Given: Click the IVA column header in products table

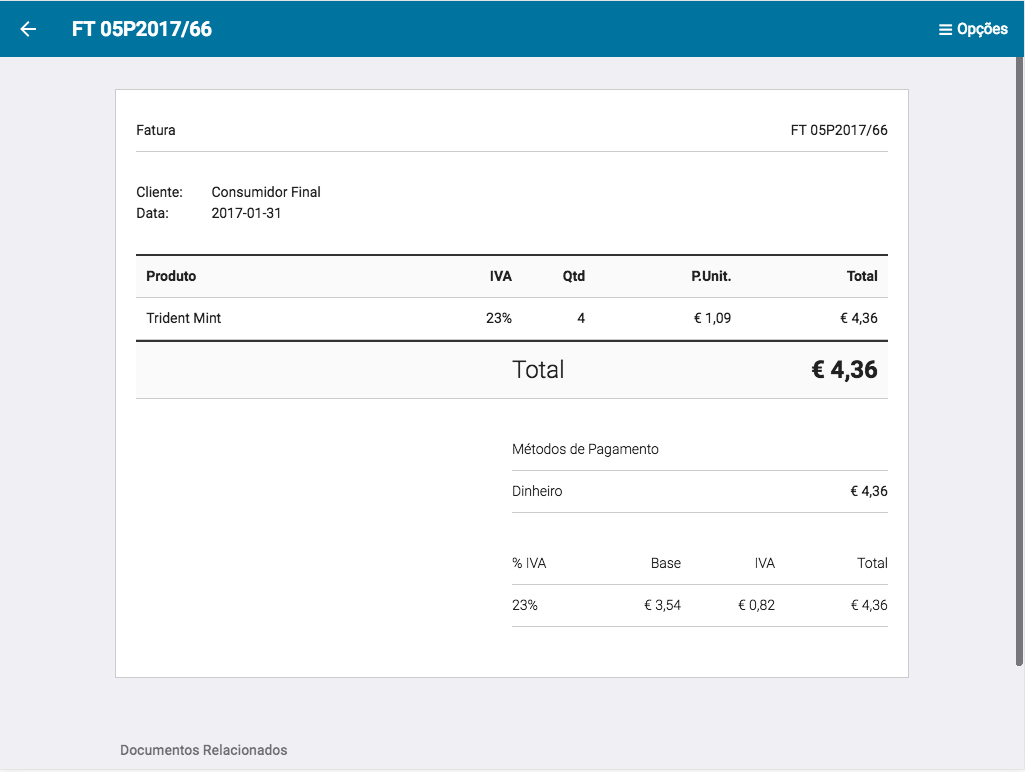Looking at the screenshot, I should pyautogui.click(x=500, y=276).
